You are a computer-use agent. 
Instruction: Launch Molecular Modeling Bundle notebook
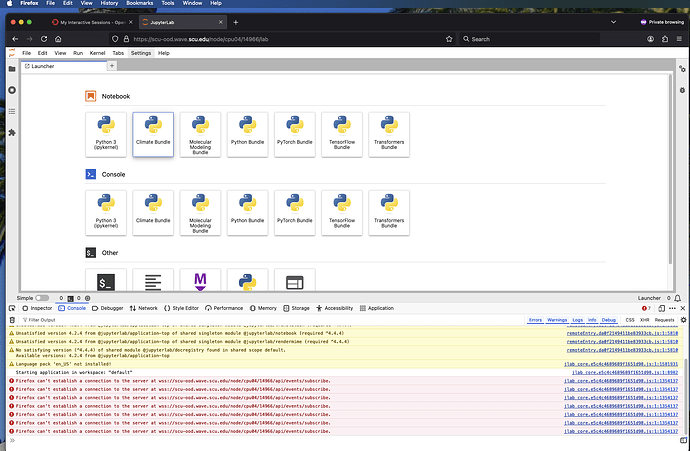click(x=200, y=134)
